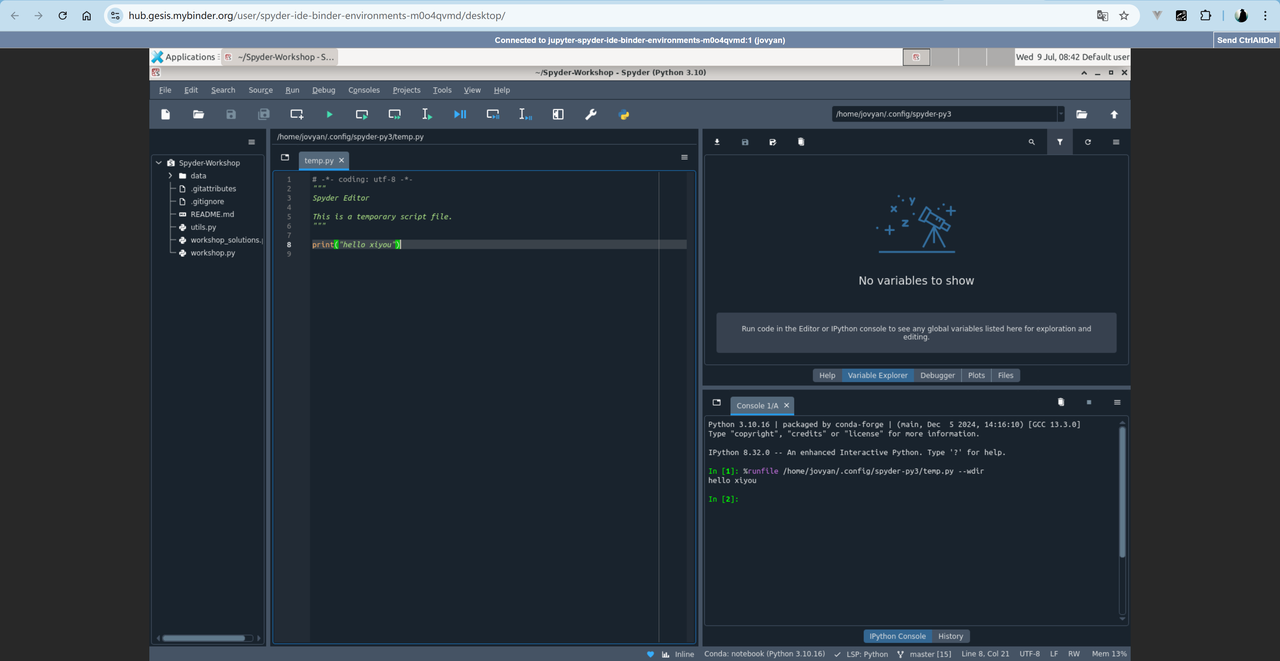Click the heart icon in status bar
Viewport: 1280px width, 661px height.
(x=650, y=654)
